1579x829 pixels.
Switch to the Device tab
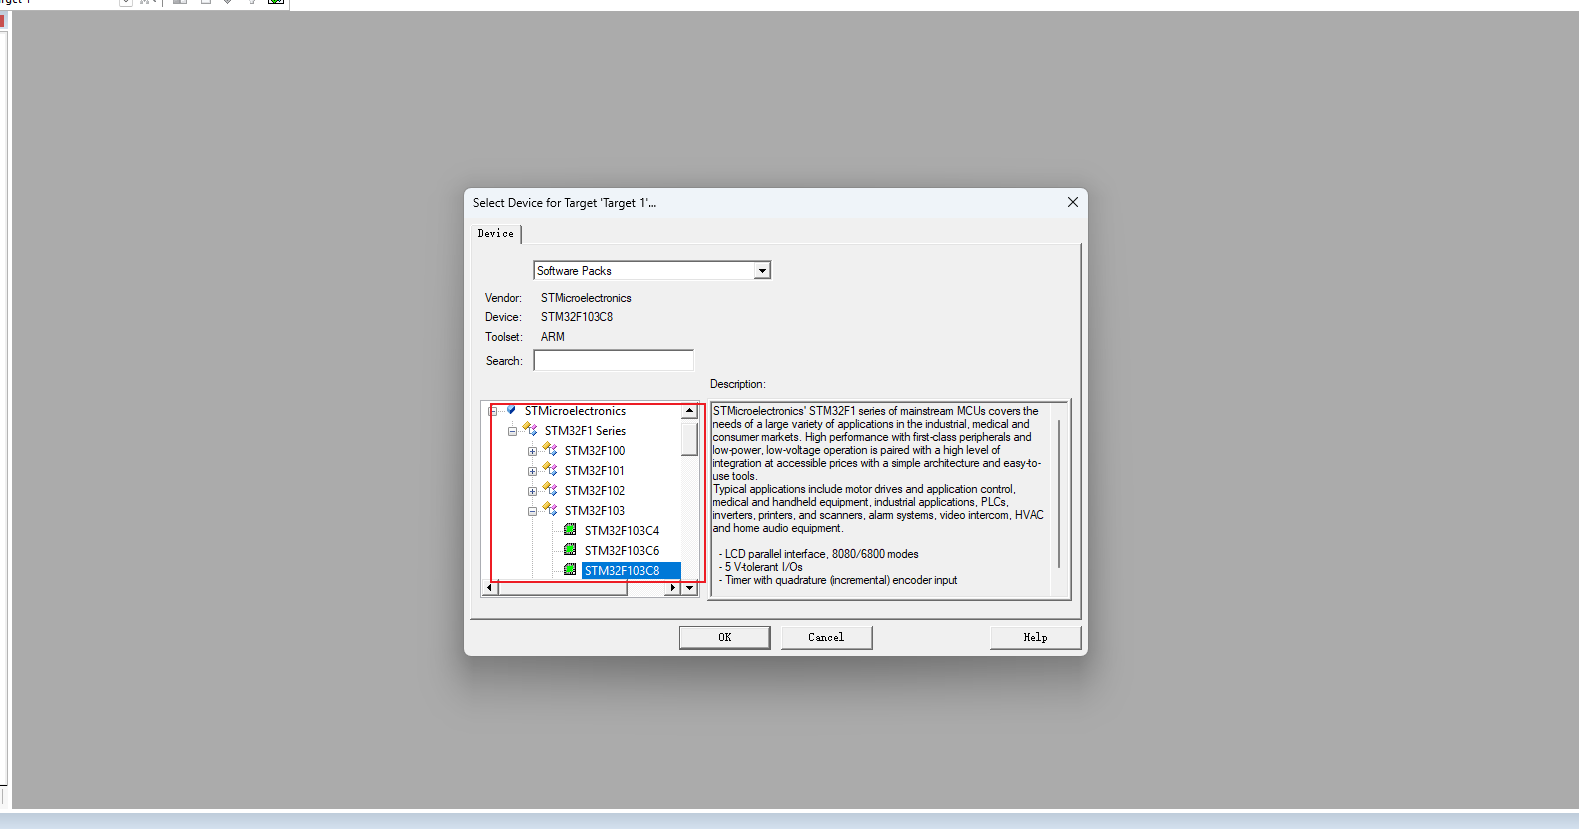(496, 233)
